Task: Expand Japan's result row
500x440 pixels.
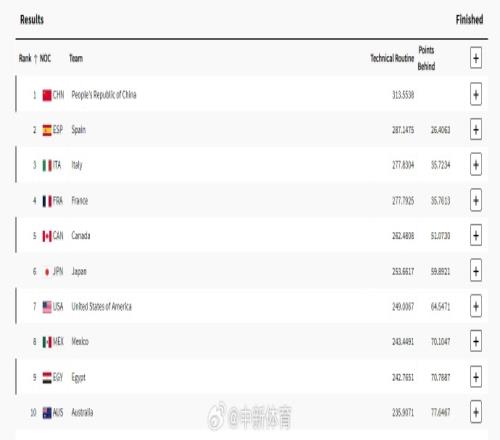Action: tap(476, 271)
